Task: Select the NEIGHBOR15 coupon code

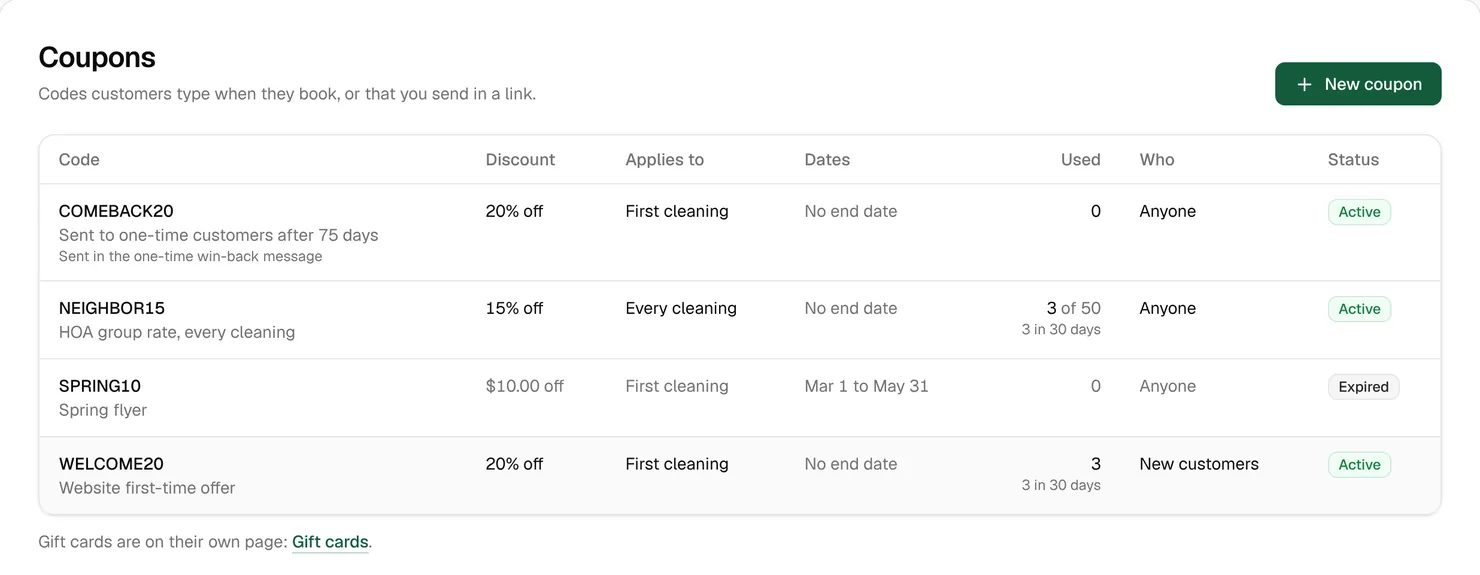Action: click(112, 308)
